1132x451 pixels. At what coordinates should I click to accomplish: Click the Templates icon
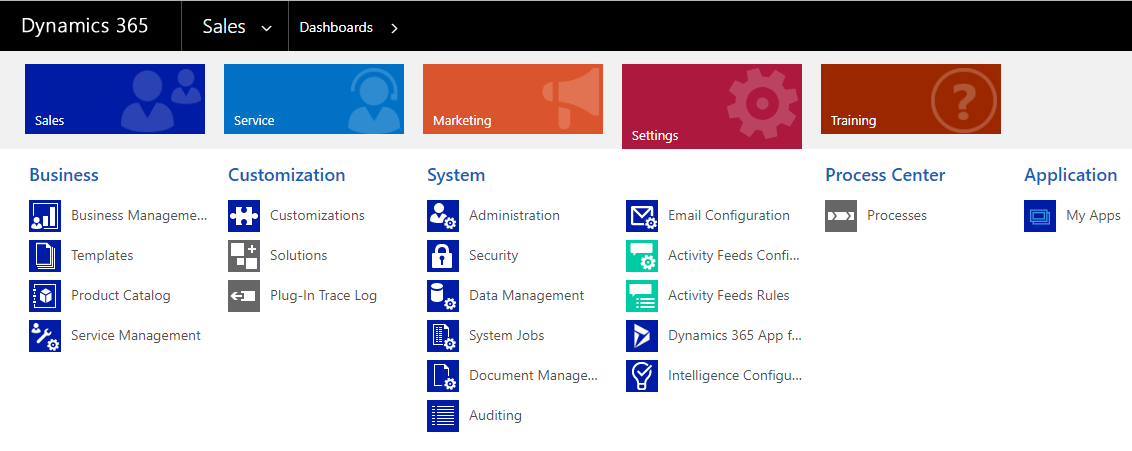click(x=45, y=255)
